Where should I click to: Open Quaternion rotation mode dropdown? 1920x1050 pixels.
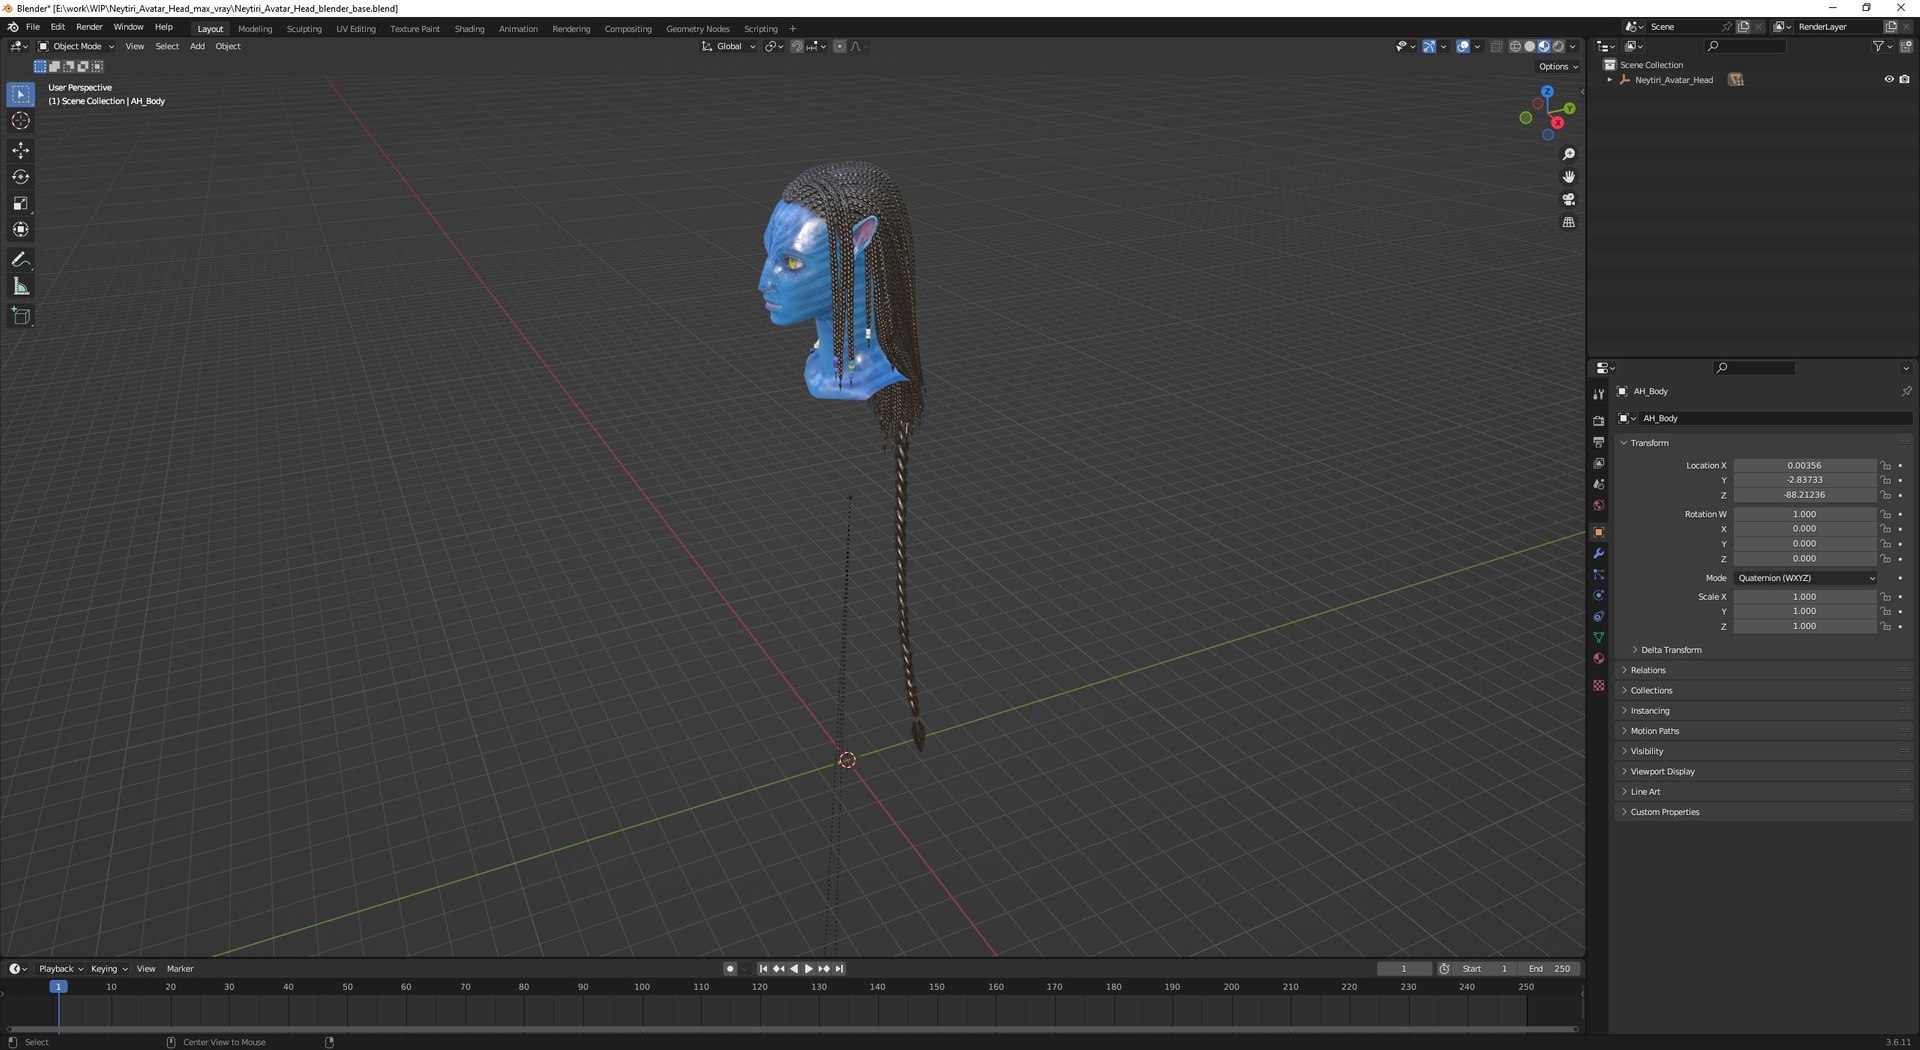click(1806, 578)
